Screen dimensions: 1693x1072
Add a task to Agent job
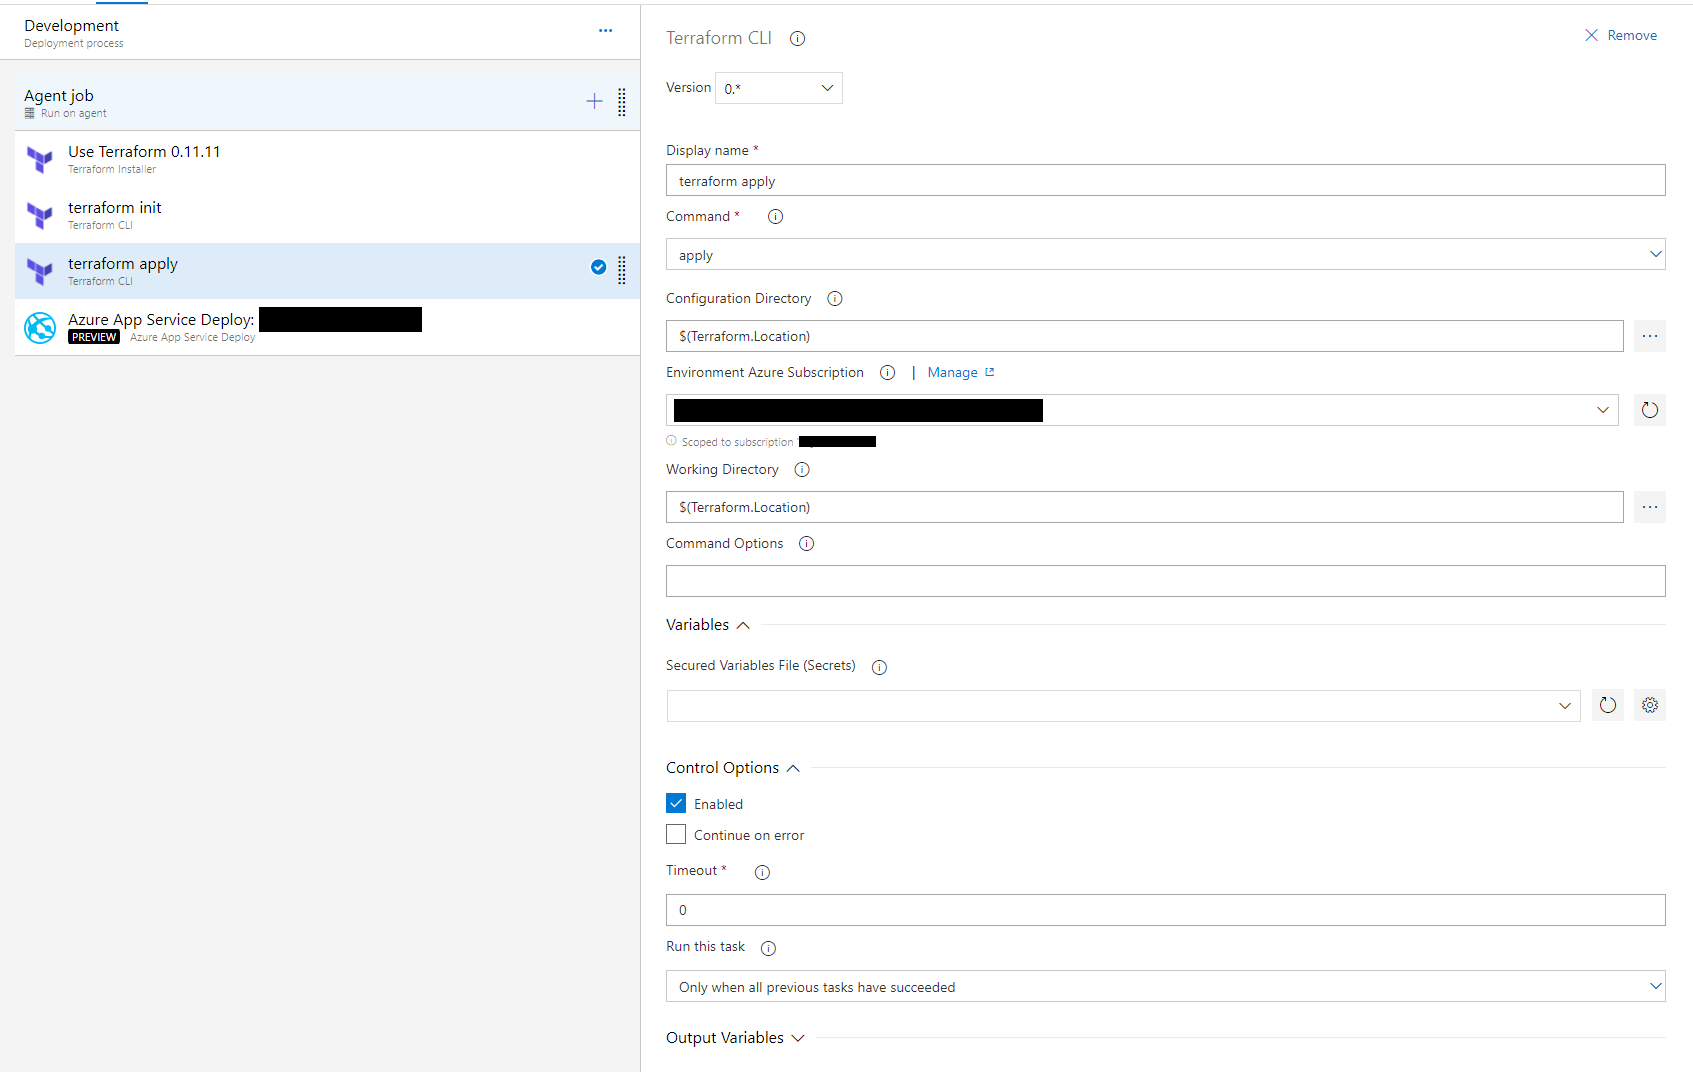click(x=594, y=101)
